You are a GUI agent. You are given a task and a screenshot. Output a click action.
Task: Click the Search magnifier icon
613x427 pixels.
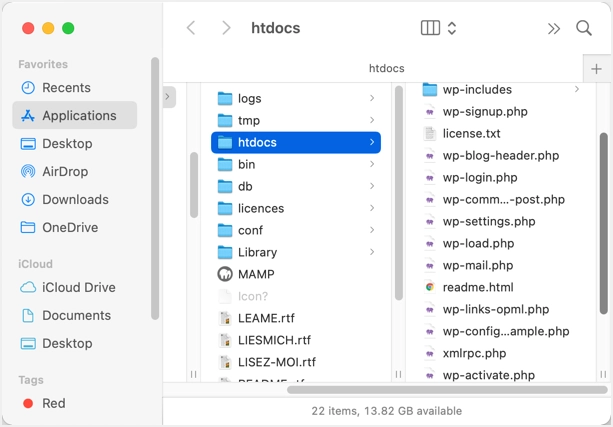click(x=584, y=29)
